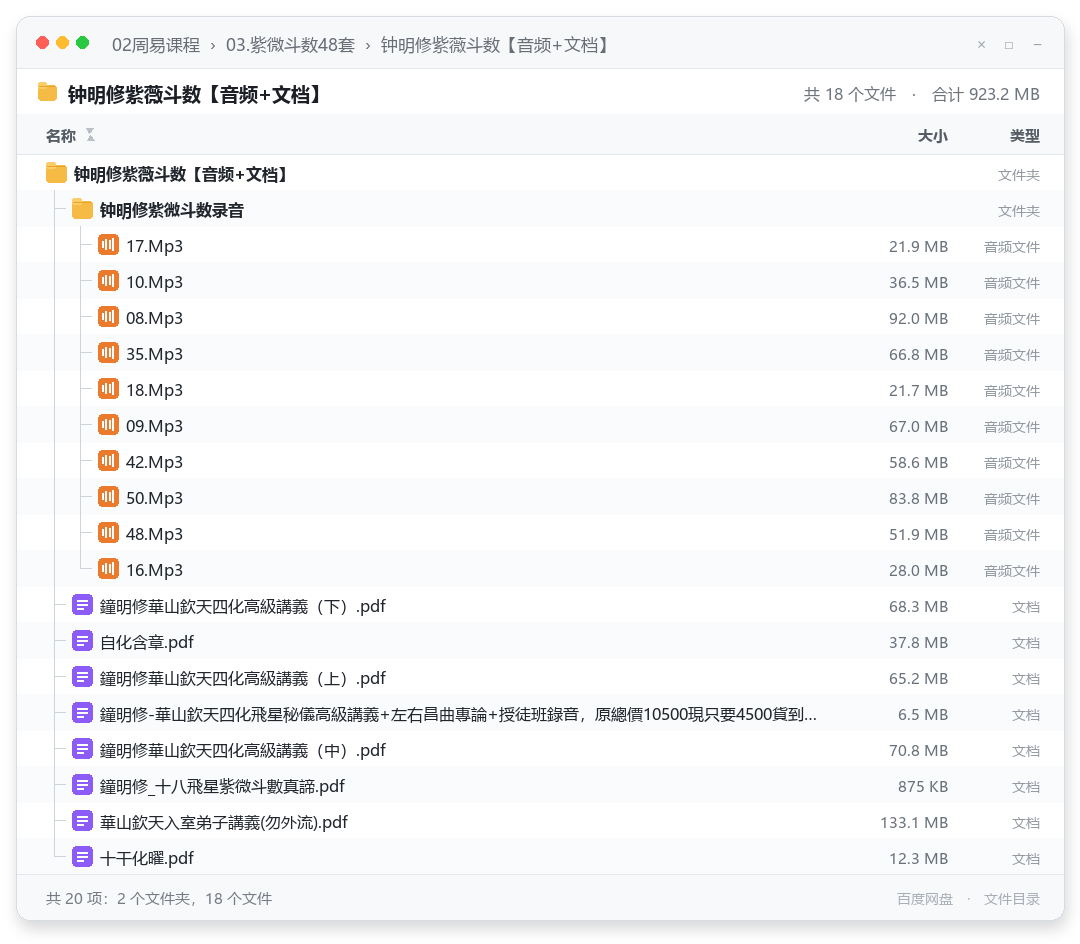Select the file name 08.Mp3
The image size is (1080, 944).
pyautogui.click(x=154, y=318)
